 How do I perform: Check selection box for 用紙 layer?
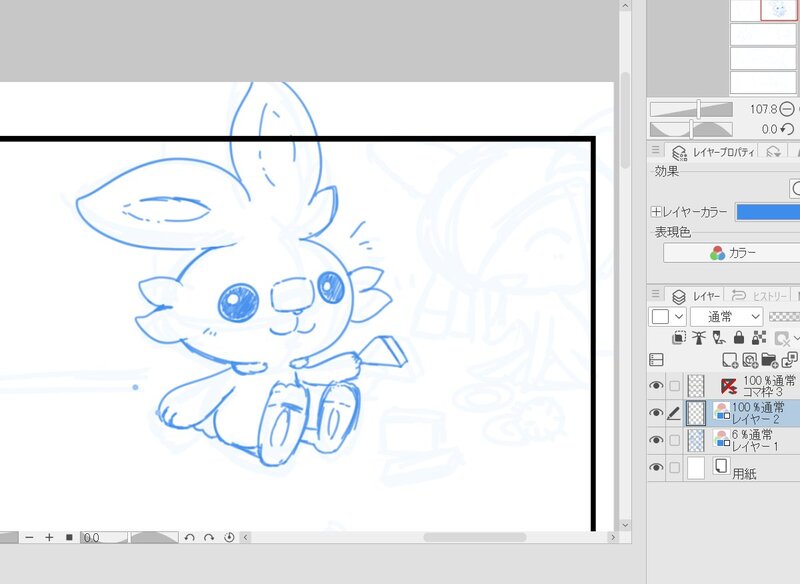click(674, 467)
